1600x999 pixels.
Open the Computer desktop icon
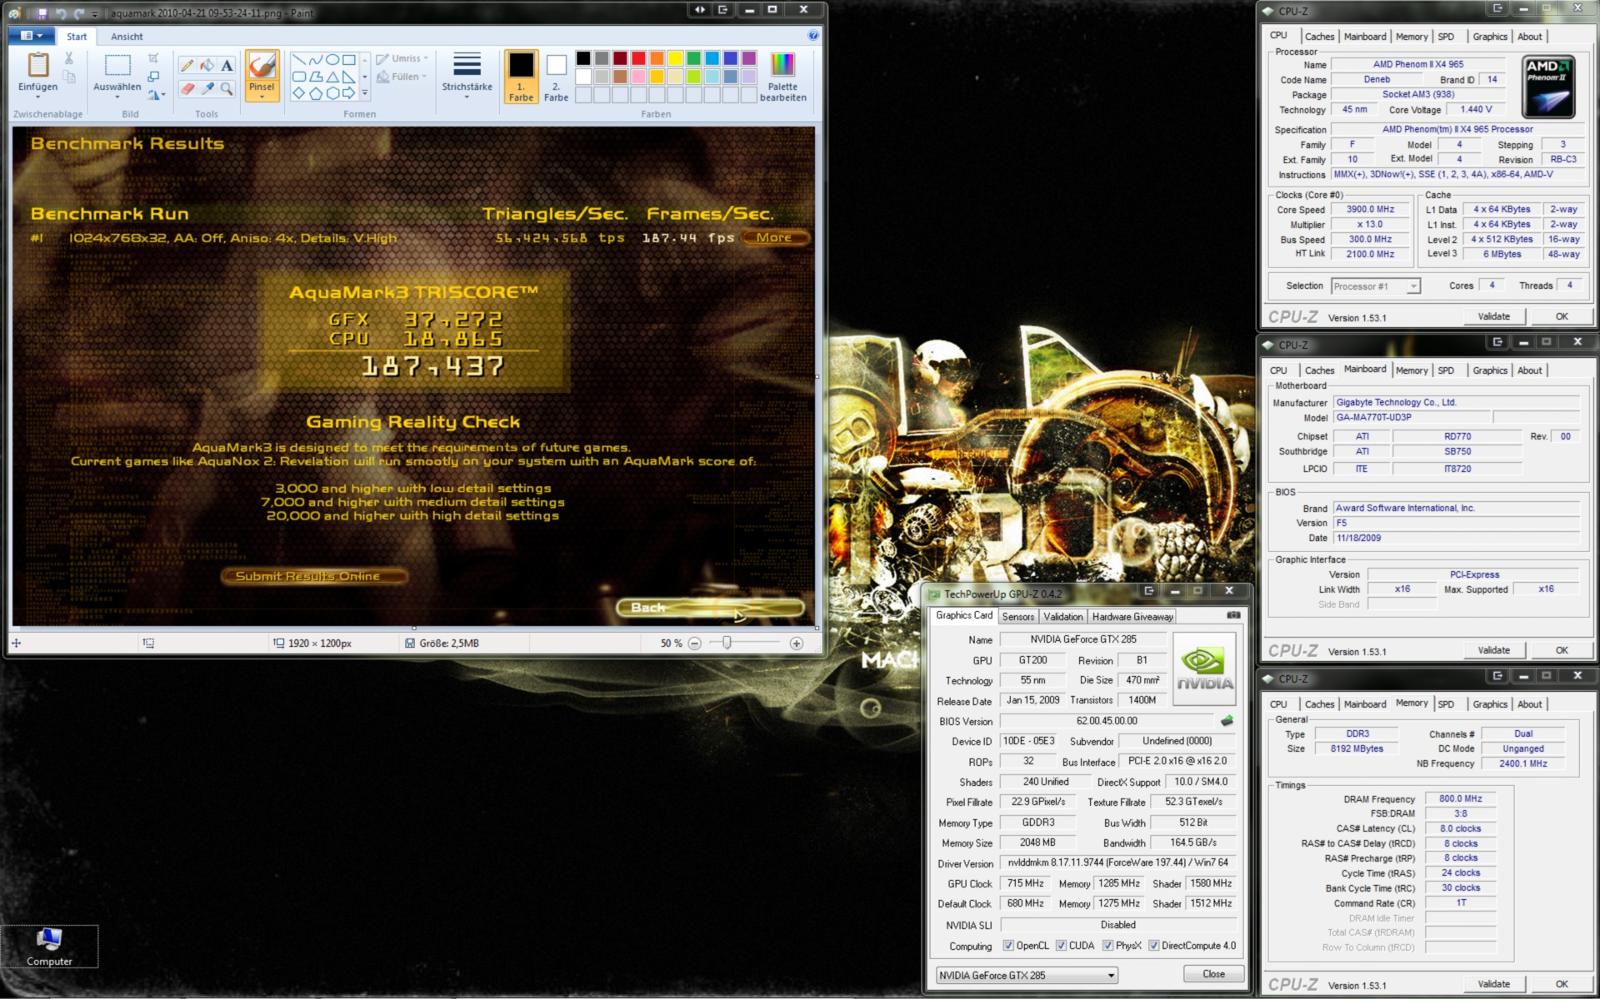point(49,946)
